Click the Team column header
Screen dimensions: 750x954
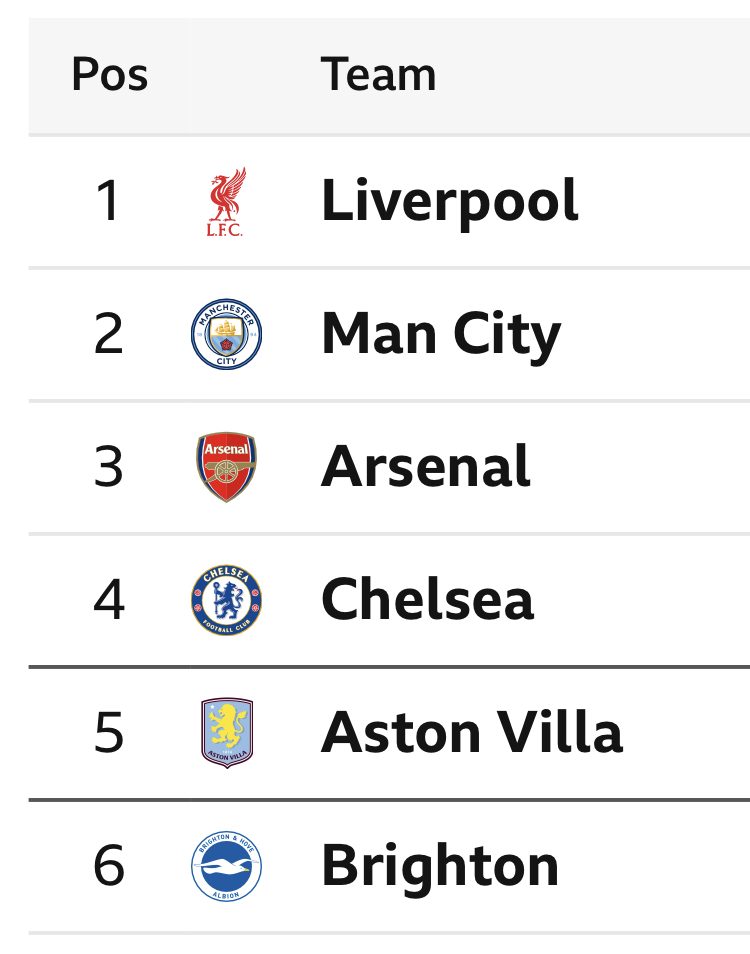click(378, 75)
